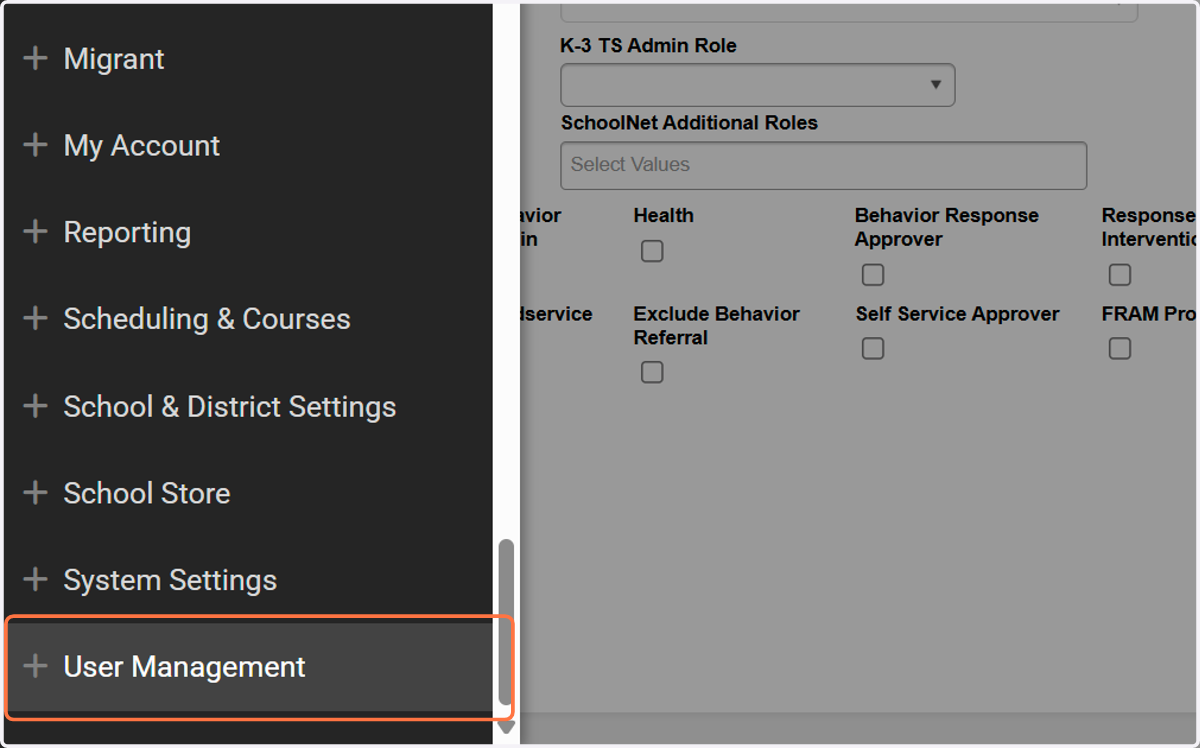
Task: Open the Migrant menu item
Action: tap(249, 59)
